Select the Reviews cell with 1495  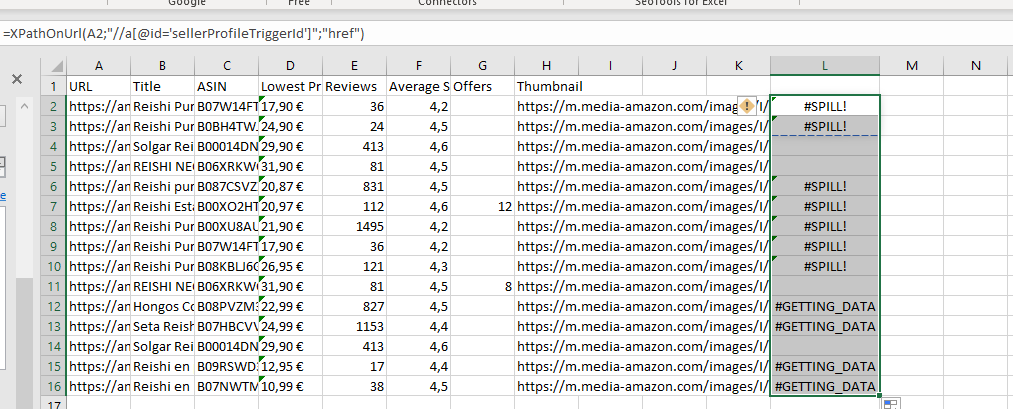pyautogui.click(x=355, y=227)
